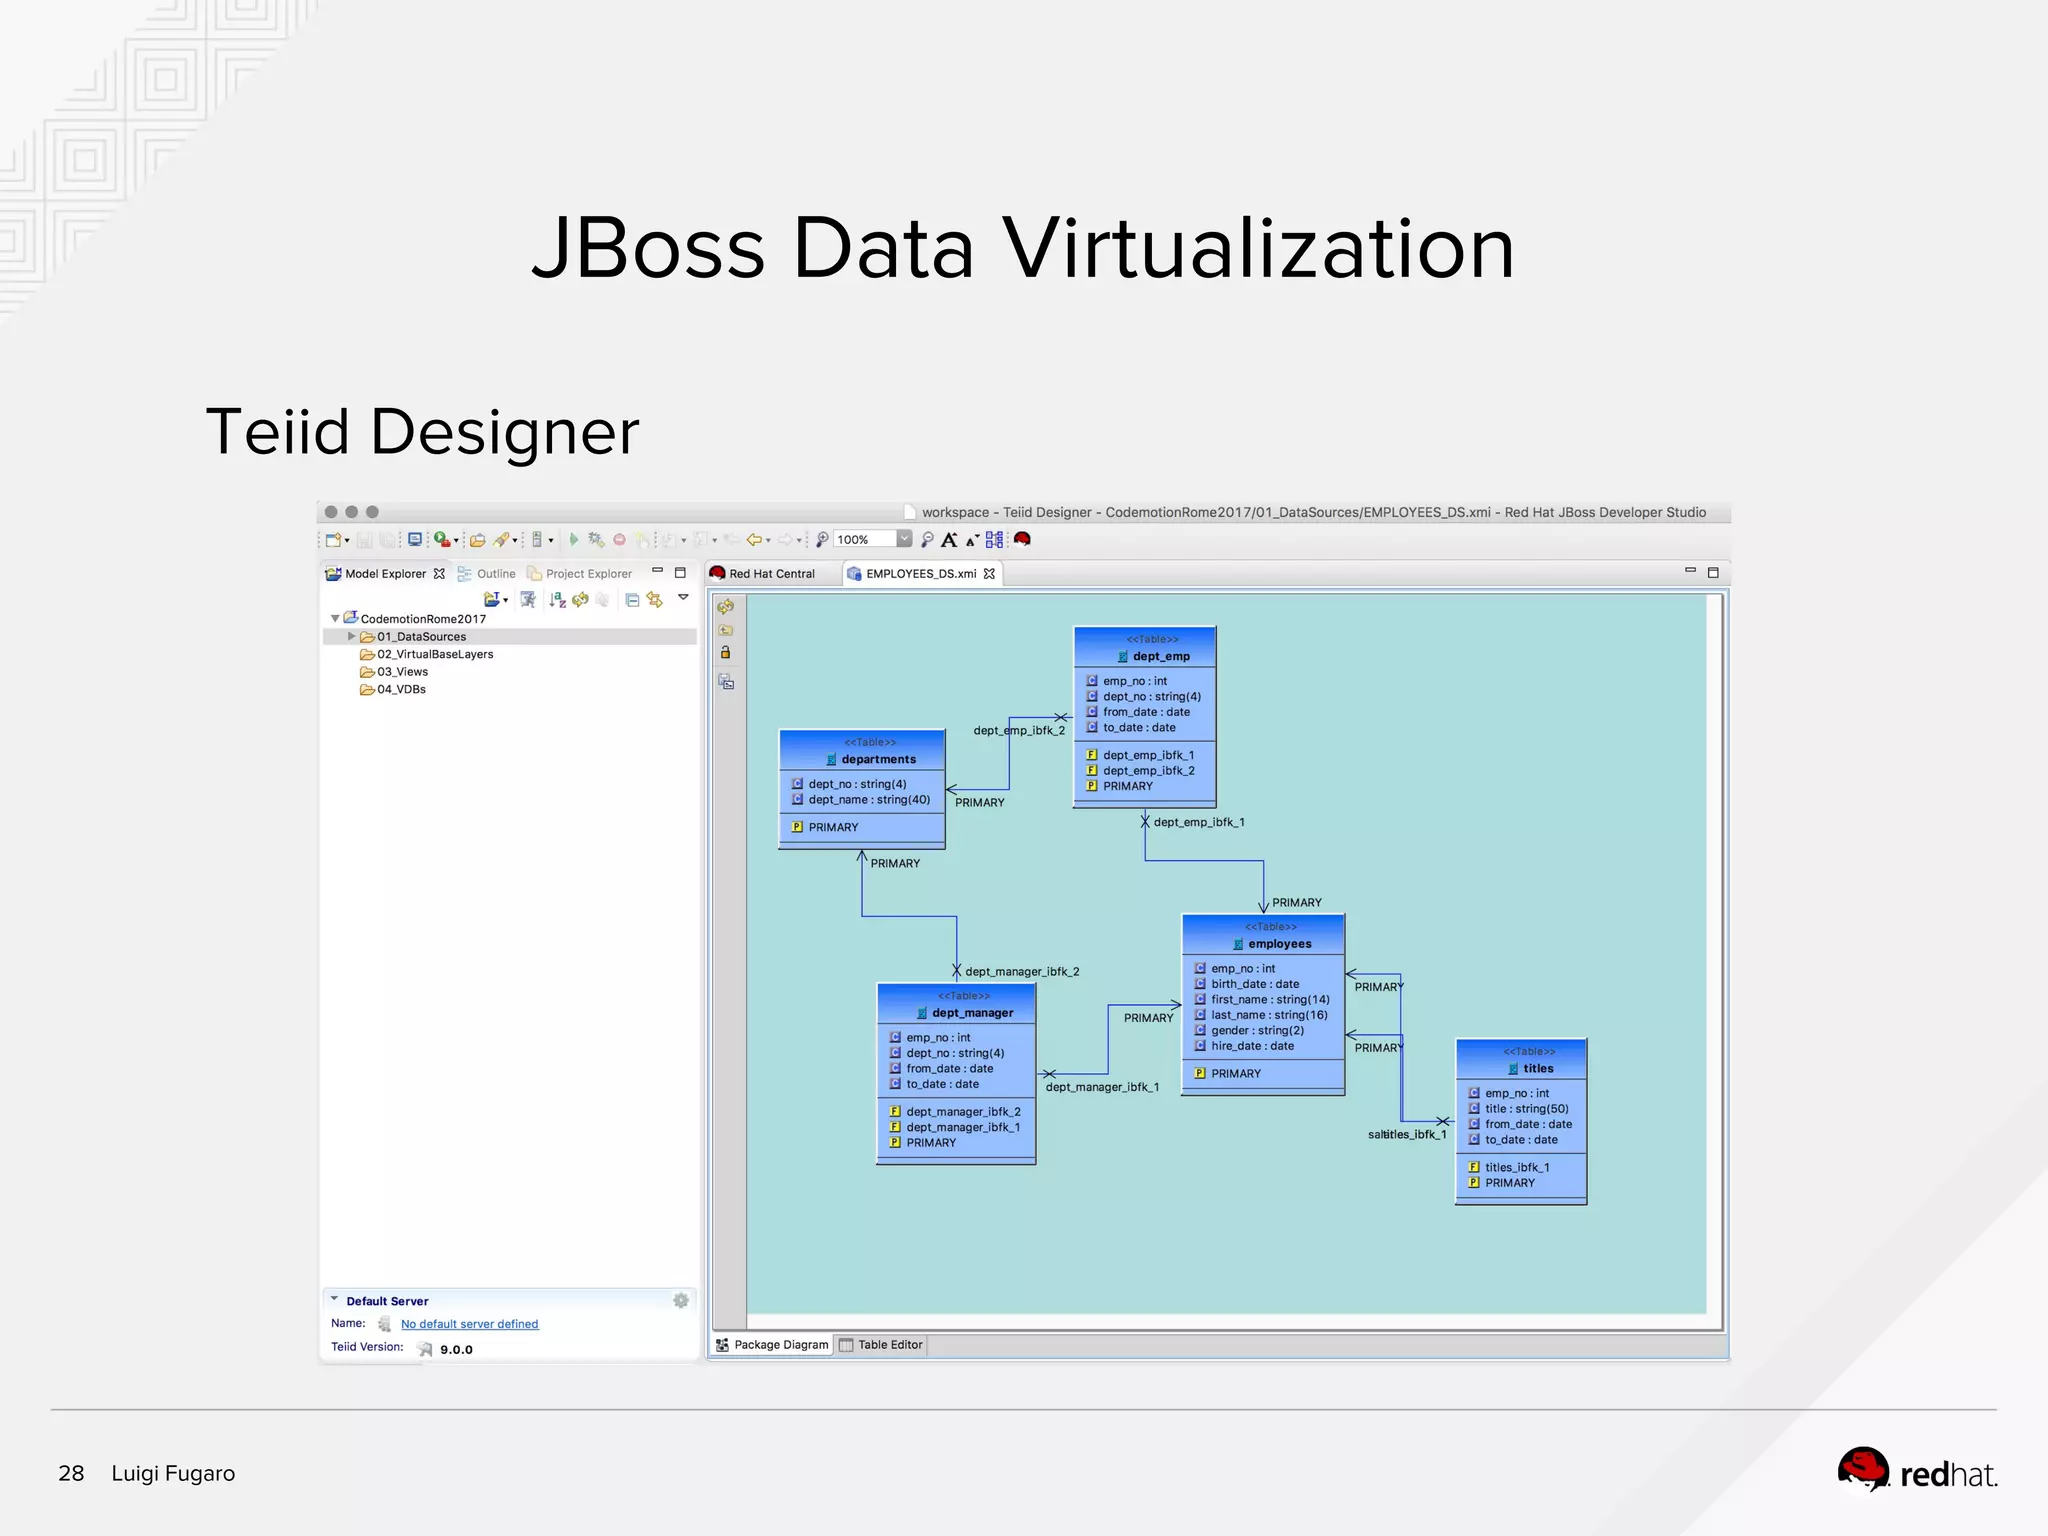2048x1536 pixels.
Task: Open the Back navigation history dropdown
Action: pyautogui.click(x=768, y=541)
